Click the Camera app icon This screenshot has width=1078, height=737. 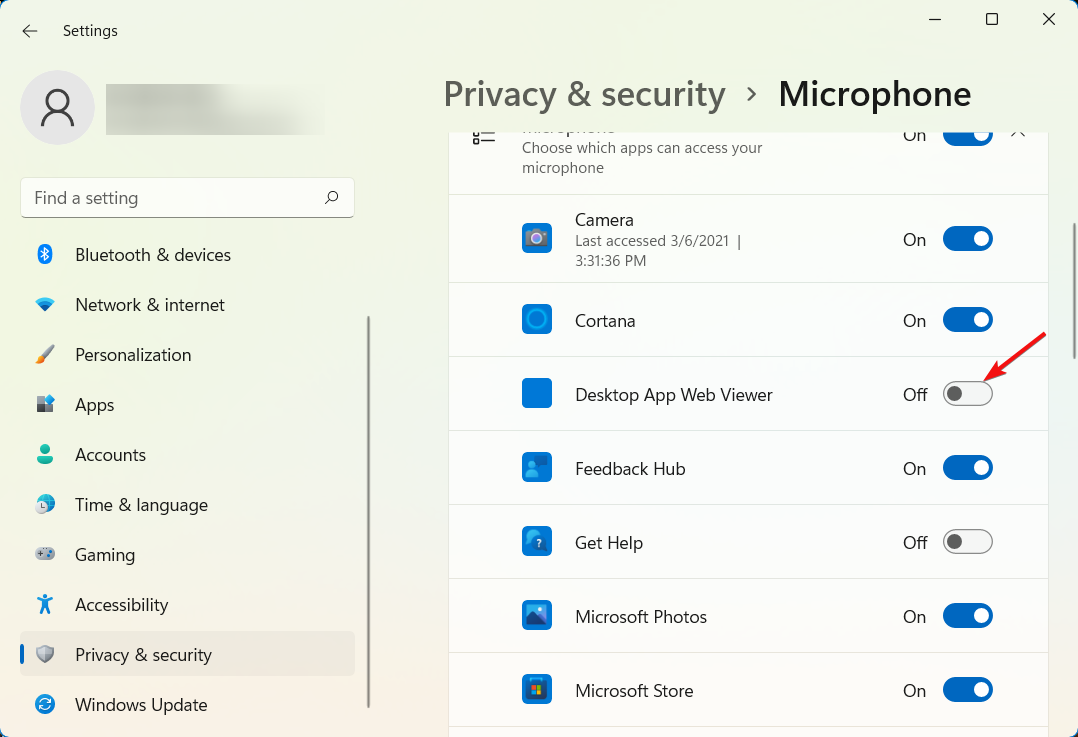point(537,239)
